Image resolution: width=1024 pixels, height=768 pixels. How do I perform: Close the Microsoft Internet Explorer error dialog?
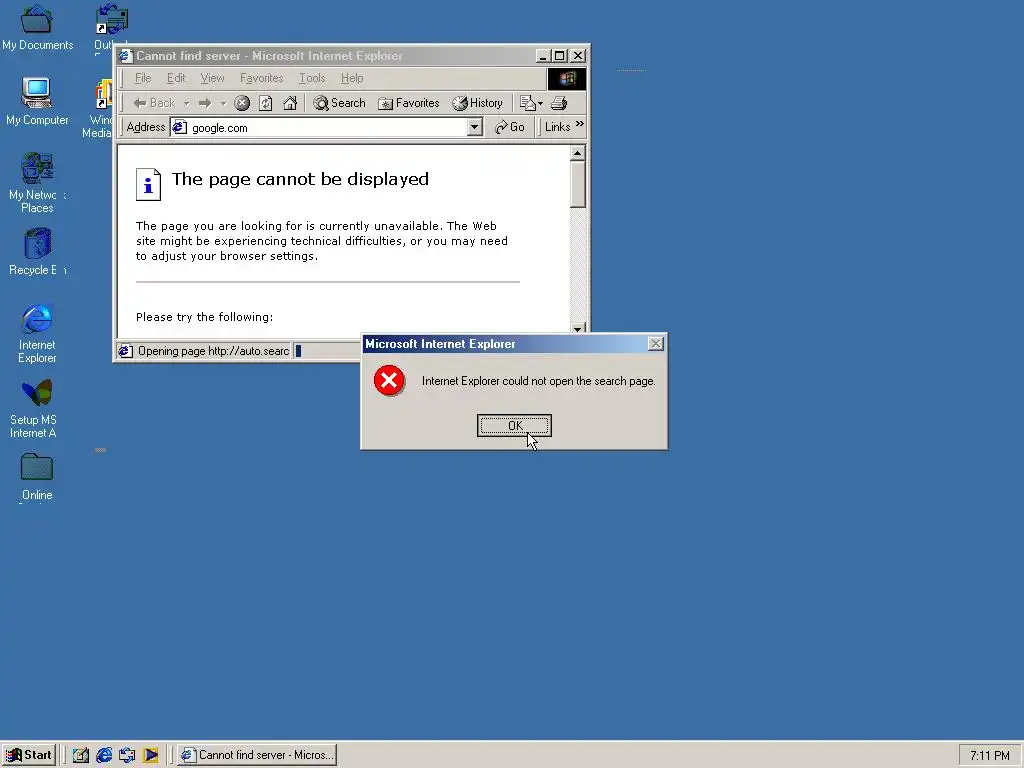click(x=656, y=344)
